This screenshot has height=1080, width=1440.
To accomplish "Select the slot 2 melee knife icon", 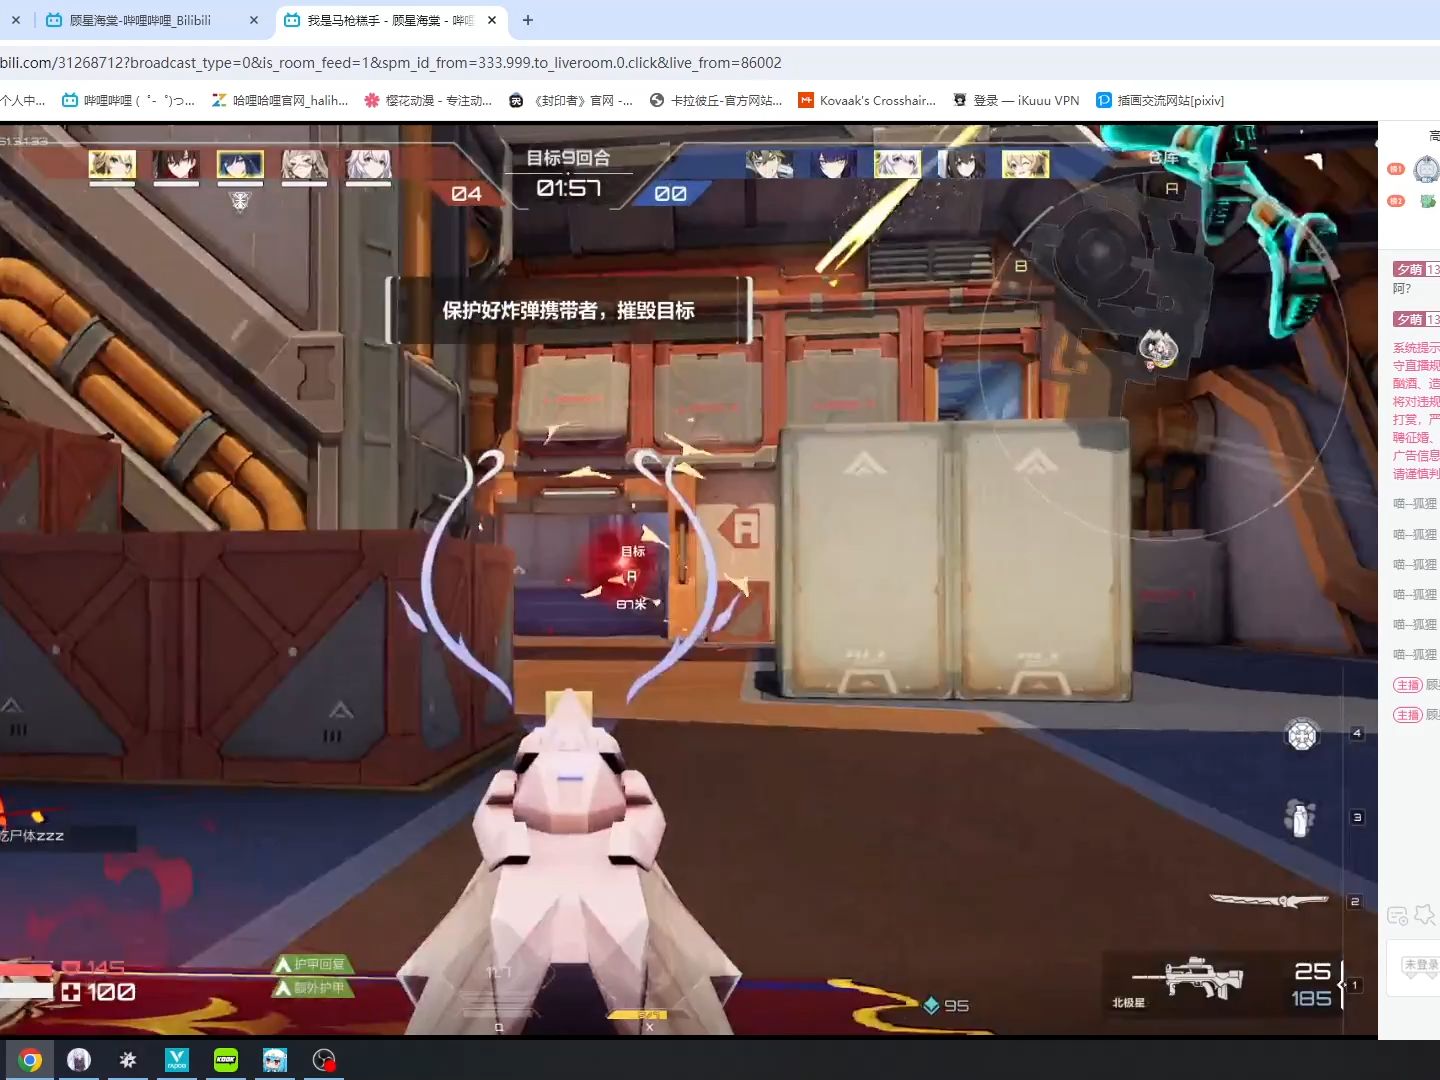I will tap(1268, 901).
